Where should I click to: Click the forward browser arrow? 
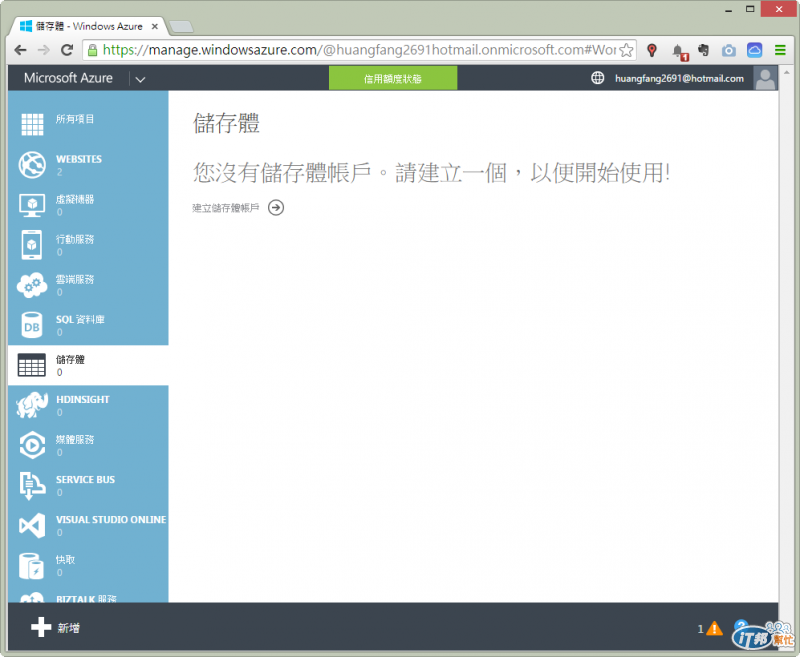(44, 50)
